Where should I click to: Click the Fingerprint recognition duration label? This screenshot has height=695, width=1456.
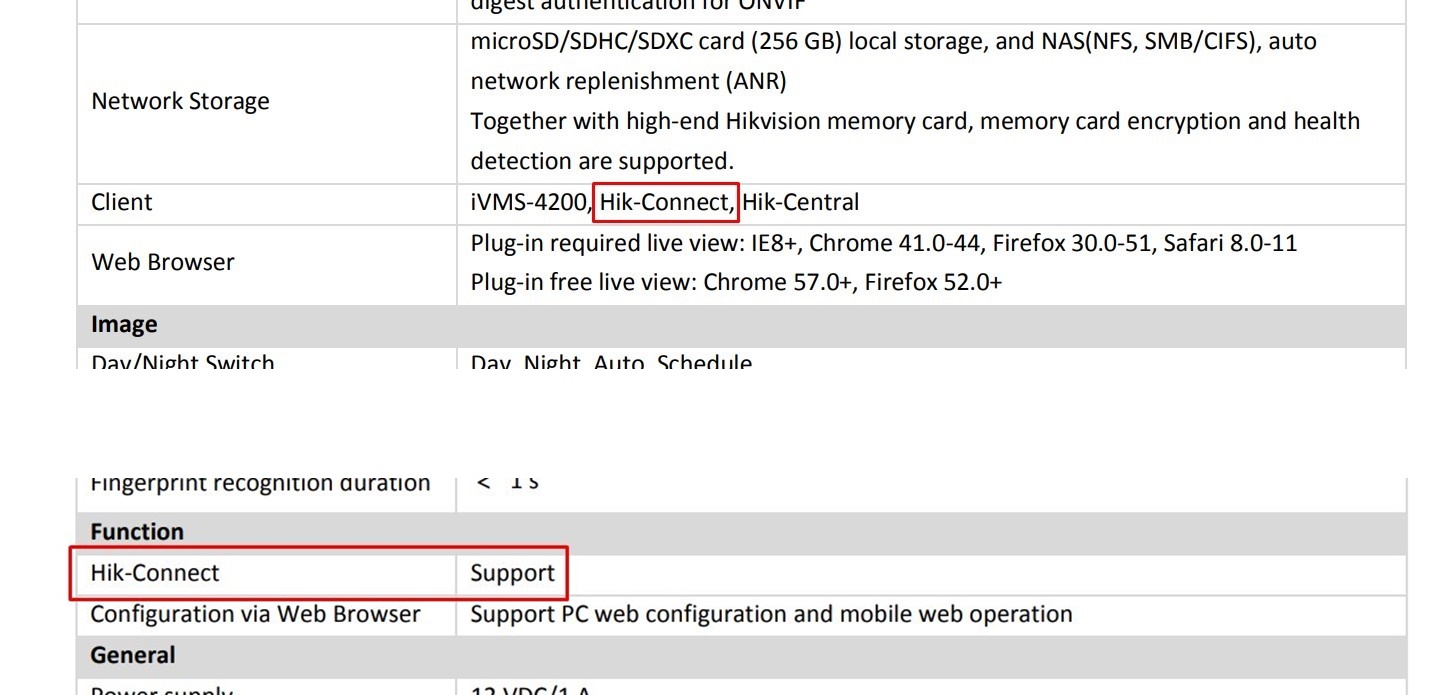[x=260, y=484]
